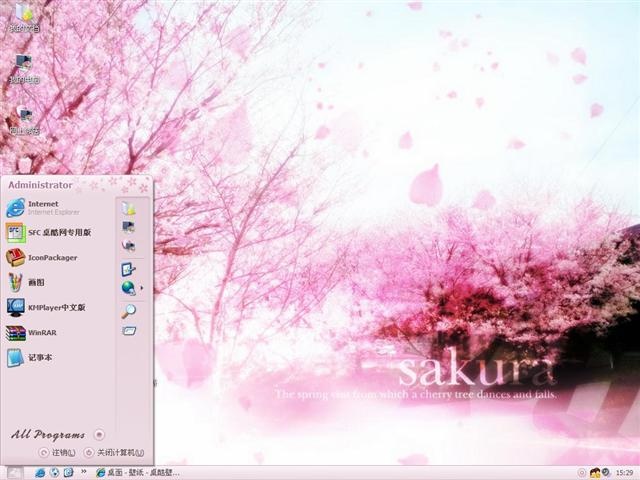The image size is (640, 480).
Task: Show hidden tray icons with round arrow
Action: 582,473
